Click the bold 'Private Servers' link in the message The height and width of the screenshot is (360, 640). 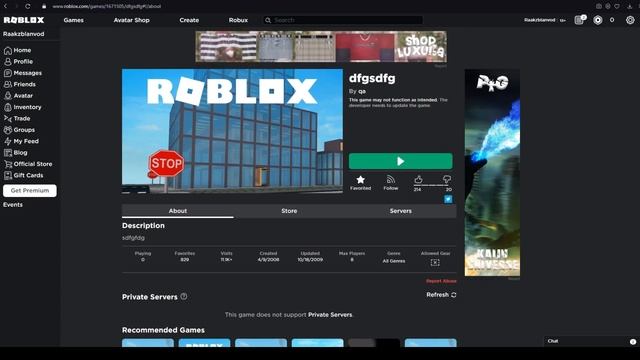tap(330, 315)
